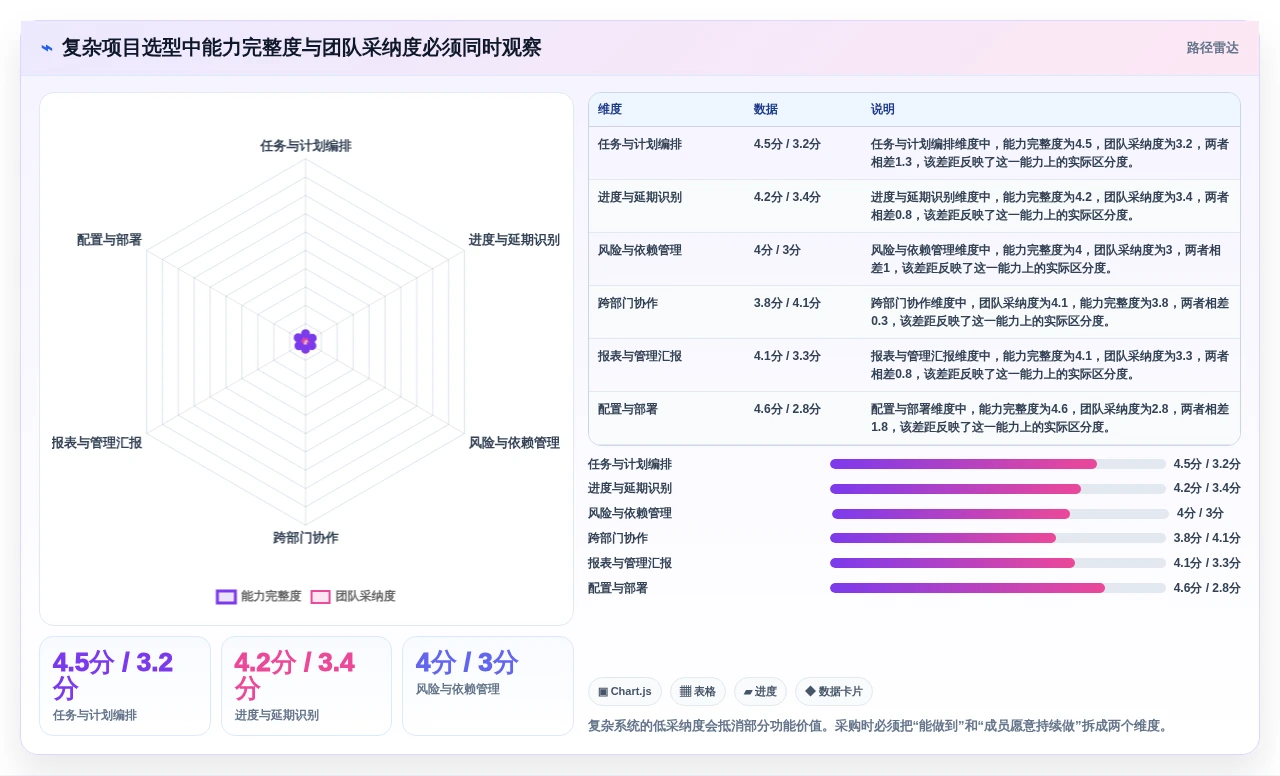The image size is (1280, 776).
Task: Click the page title heading text
Action: point(301,48)
